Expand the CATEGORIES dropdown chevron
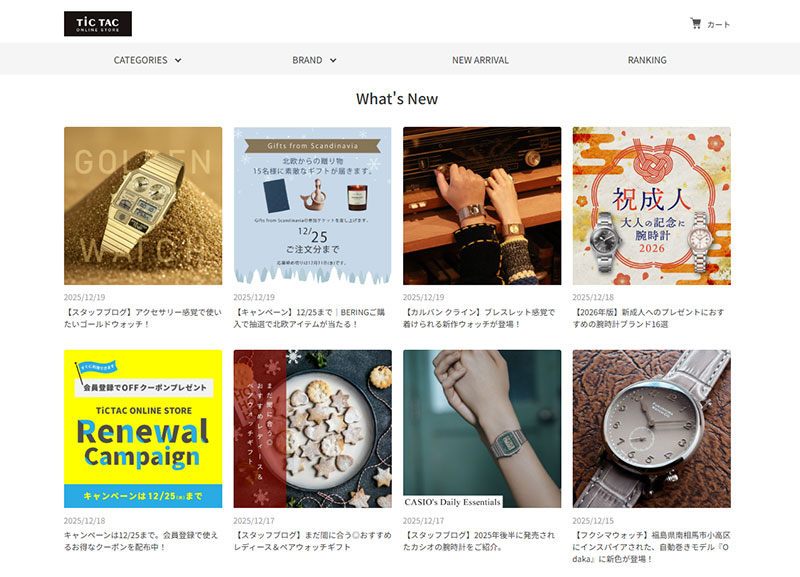800x577 pixels. click(x=178, y=60)
